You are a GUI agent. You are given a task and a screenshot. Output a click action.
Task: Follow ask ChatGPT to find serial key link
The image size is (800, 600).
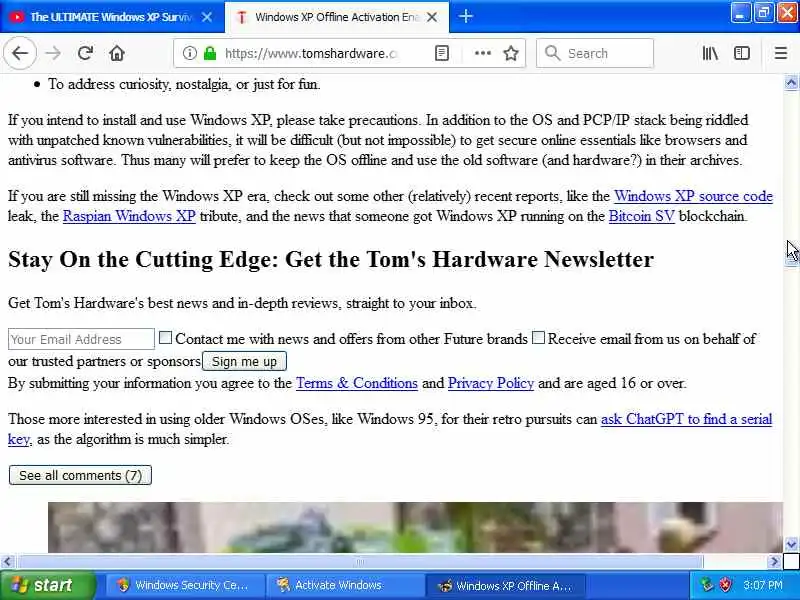(686, 419)
